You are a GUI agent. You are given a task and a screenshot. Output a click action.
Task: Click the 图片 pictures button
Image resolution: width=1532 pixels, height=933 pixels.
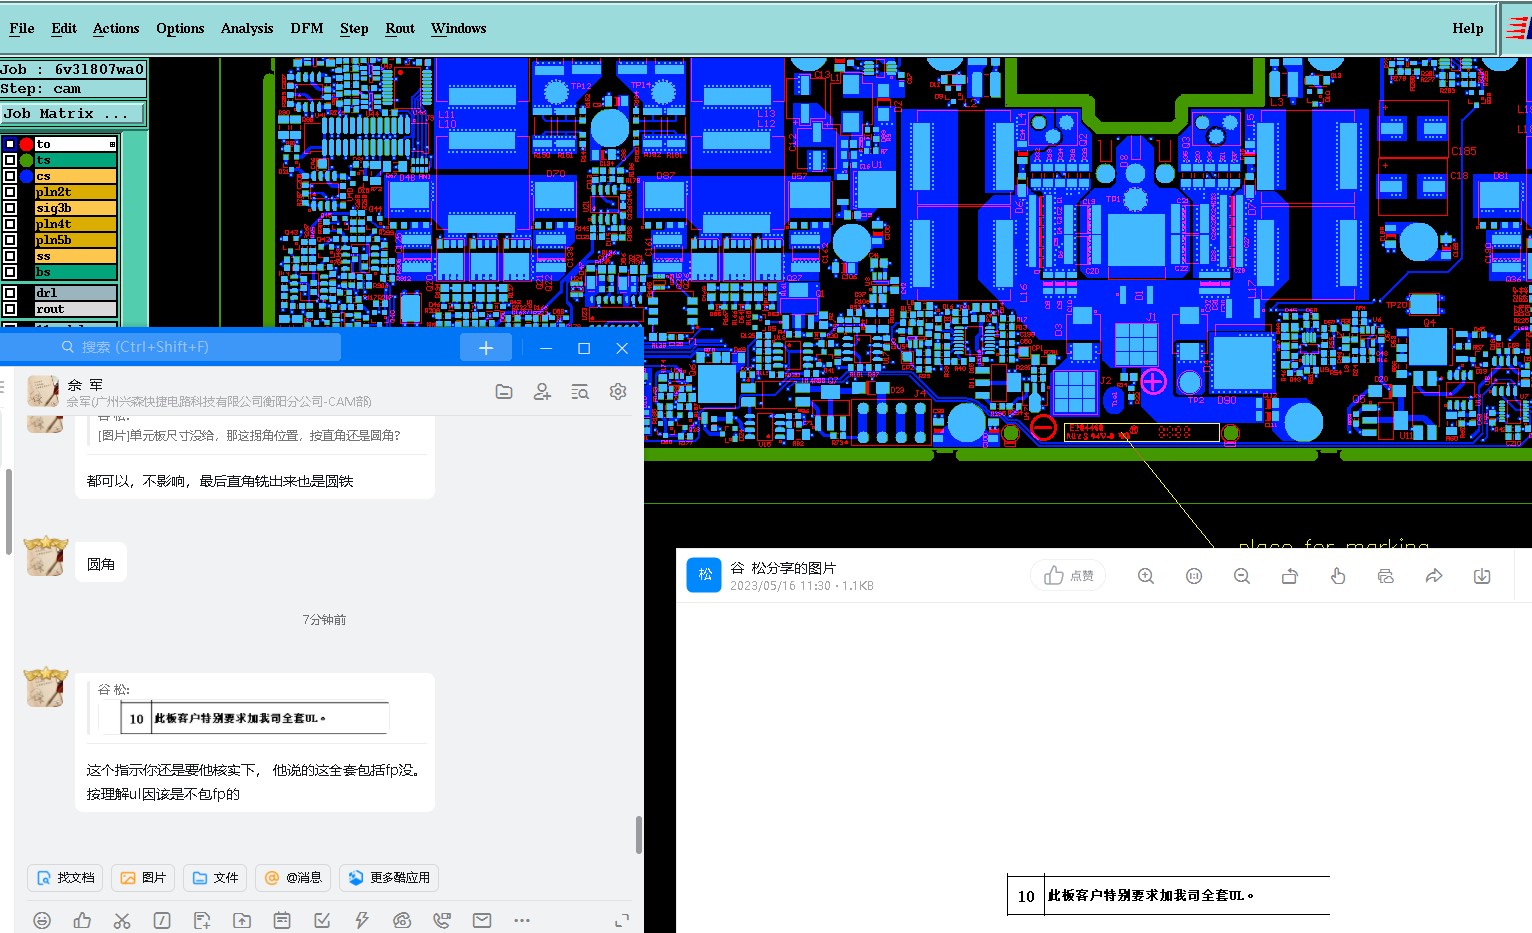(143, 878)
